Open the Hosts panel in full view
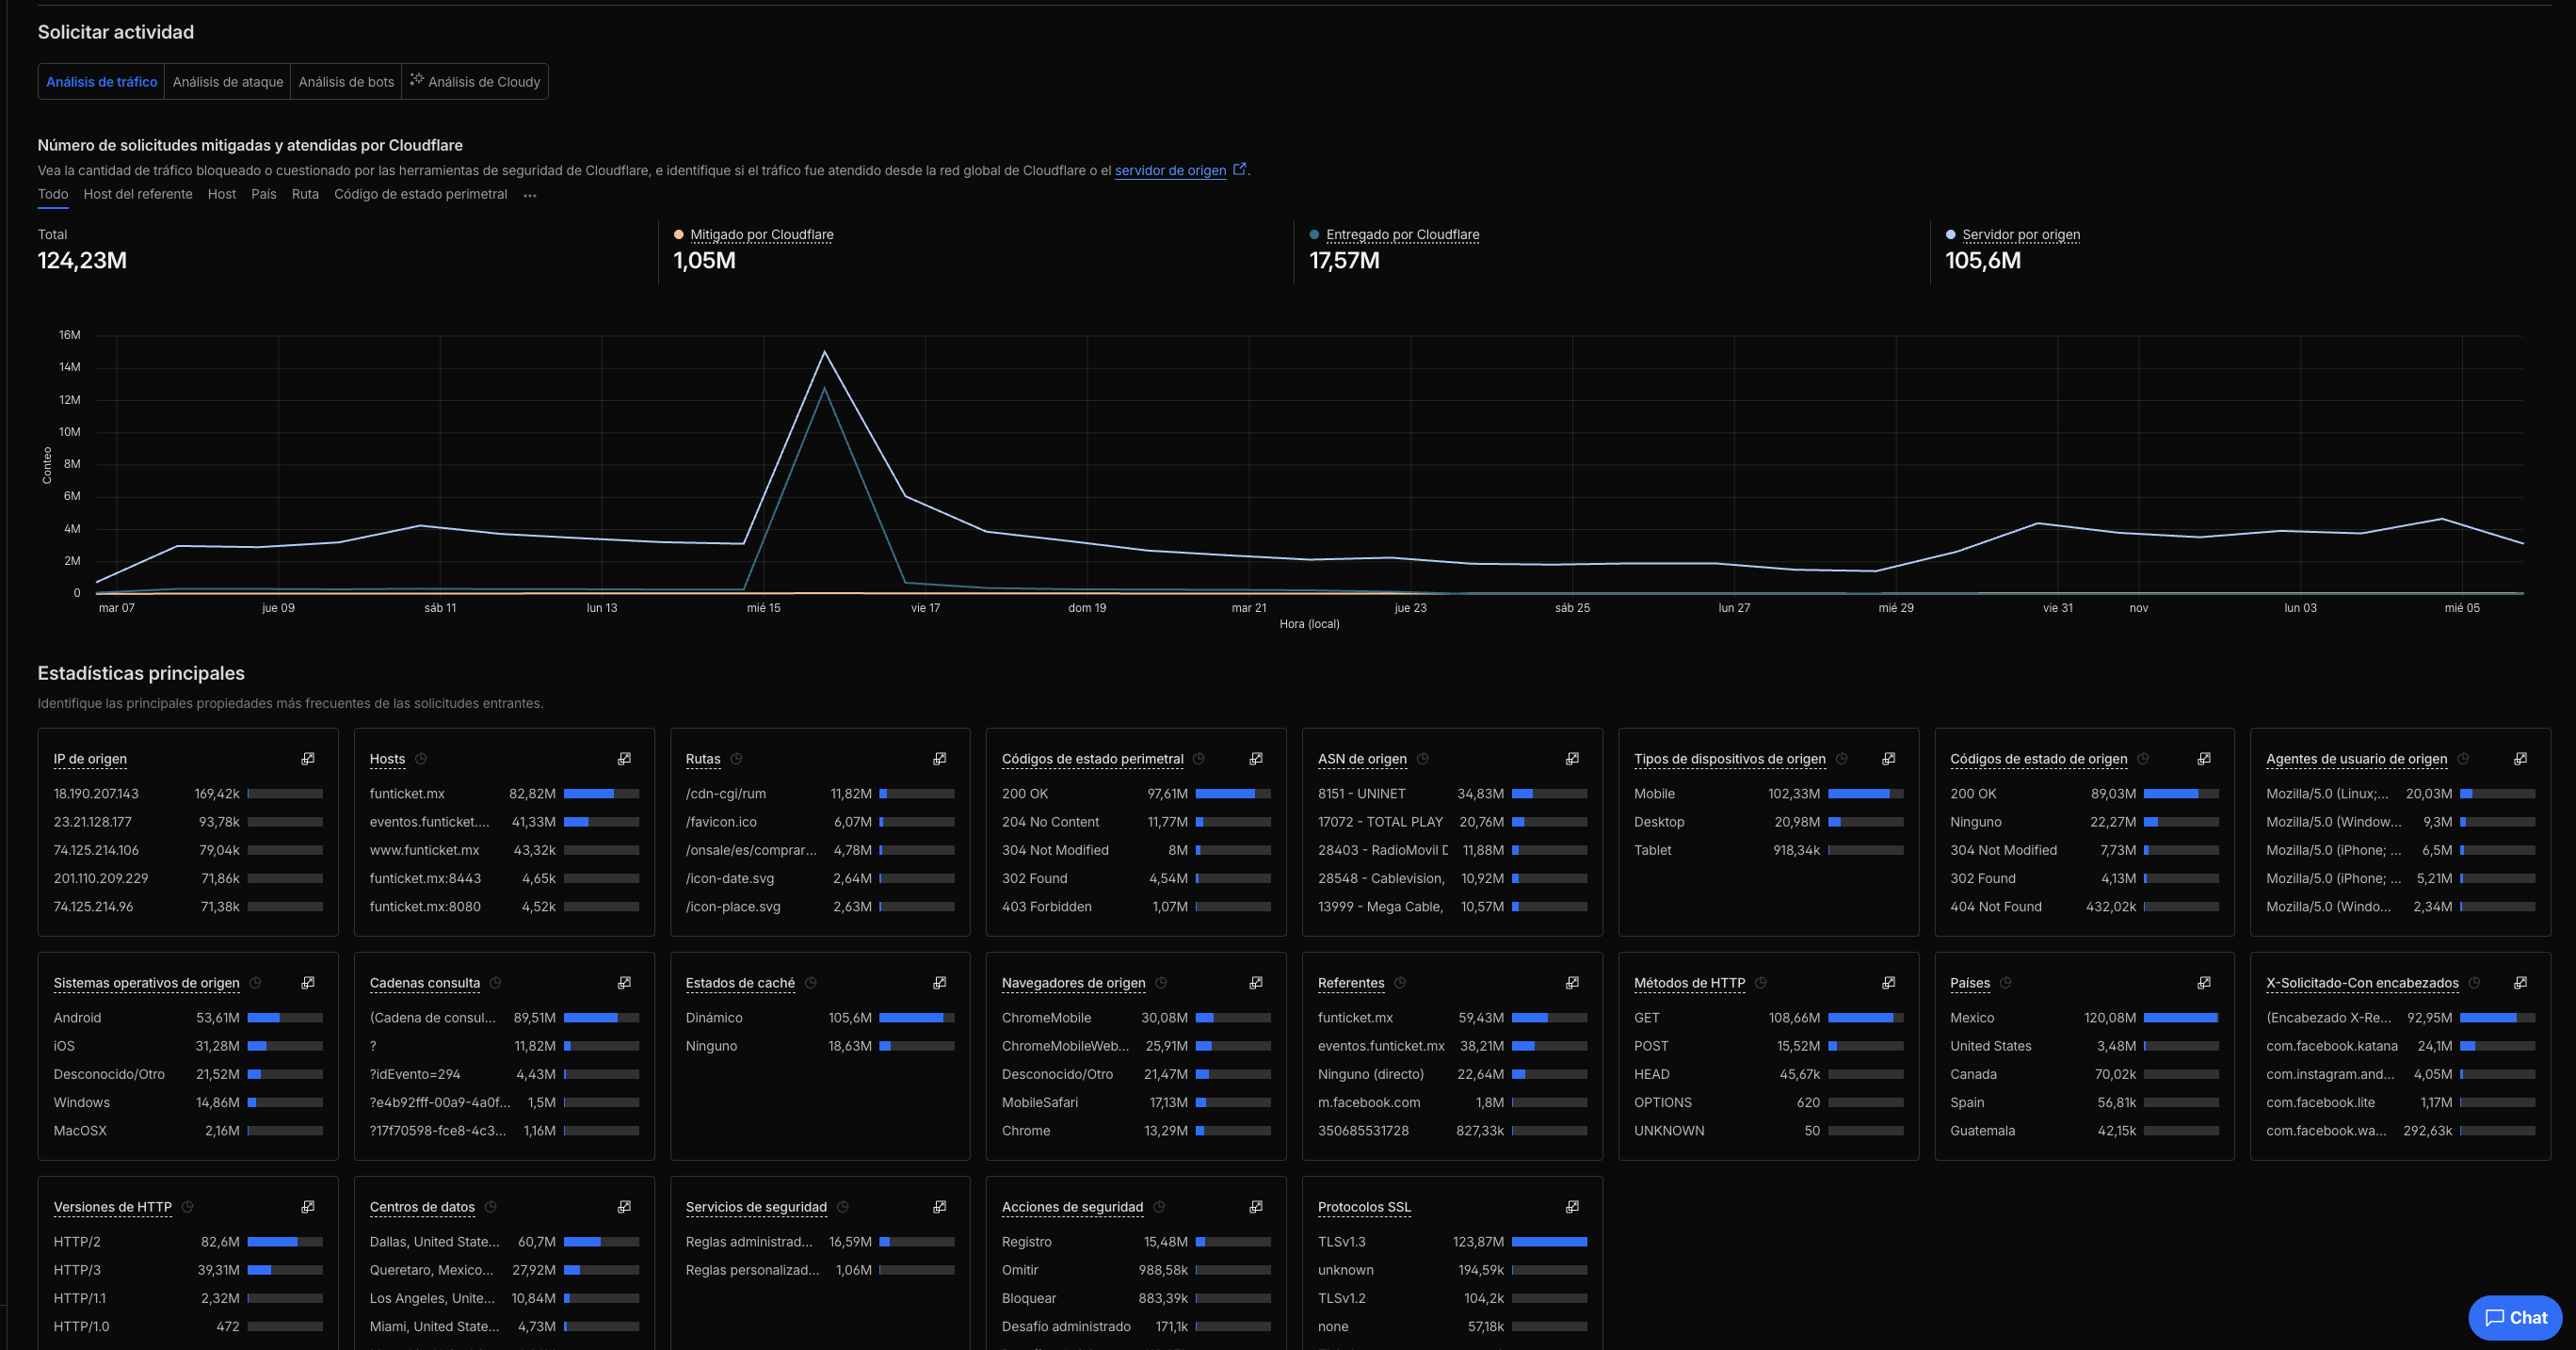The width and height of the screenshot is (2576, 1350). tap(623, 758)
